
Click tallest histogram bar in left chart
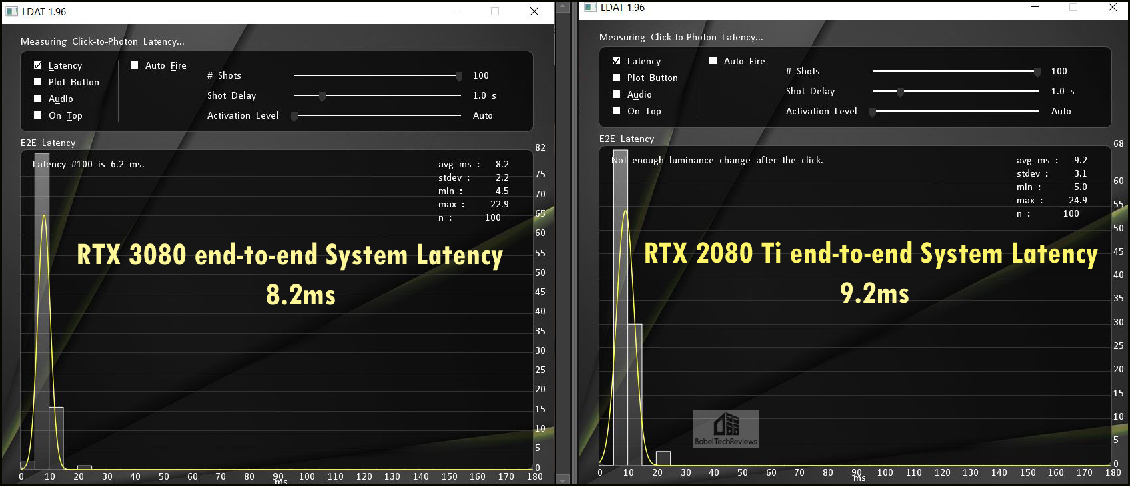click(42, 310)
